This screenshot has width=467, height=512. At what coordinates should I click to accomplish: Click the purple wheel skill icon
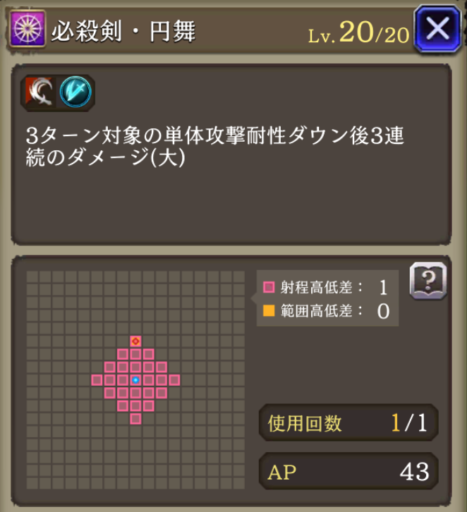[x=28, y=29]
